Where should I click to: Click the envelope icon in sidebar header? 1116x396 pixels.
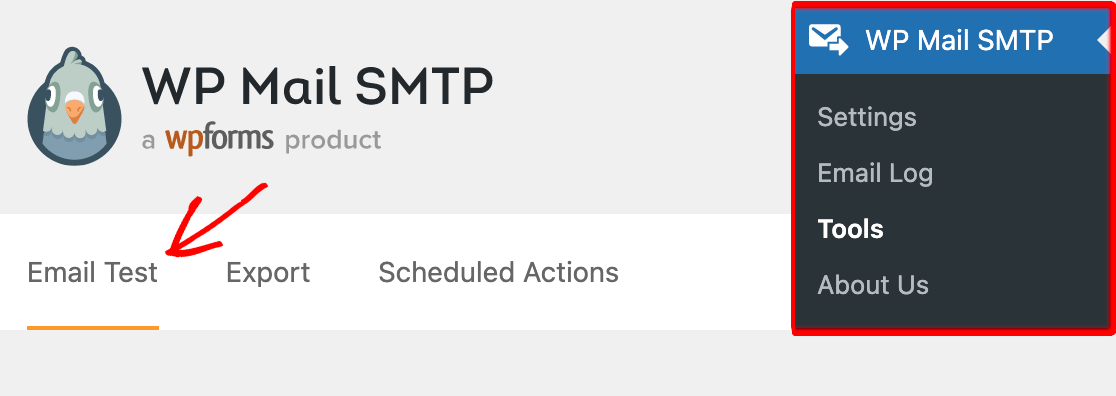coord(828,40)
